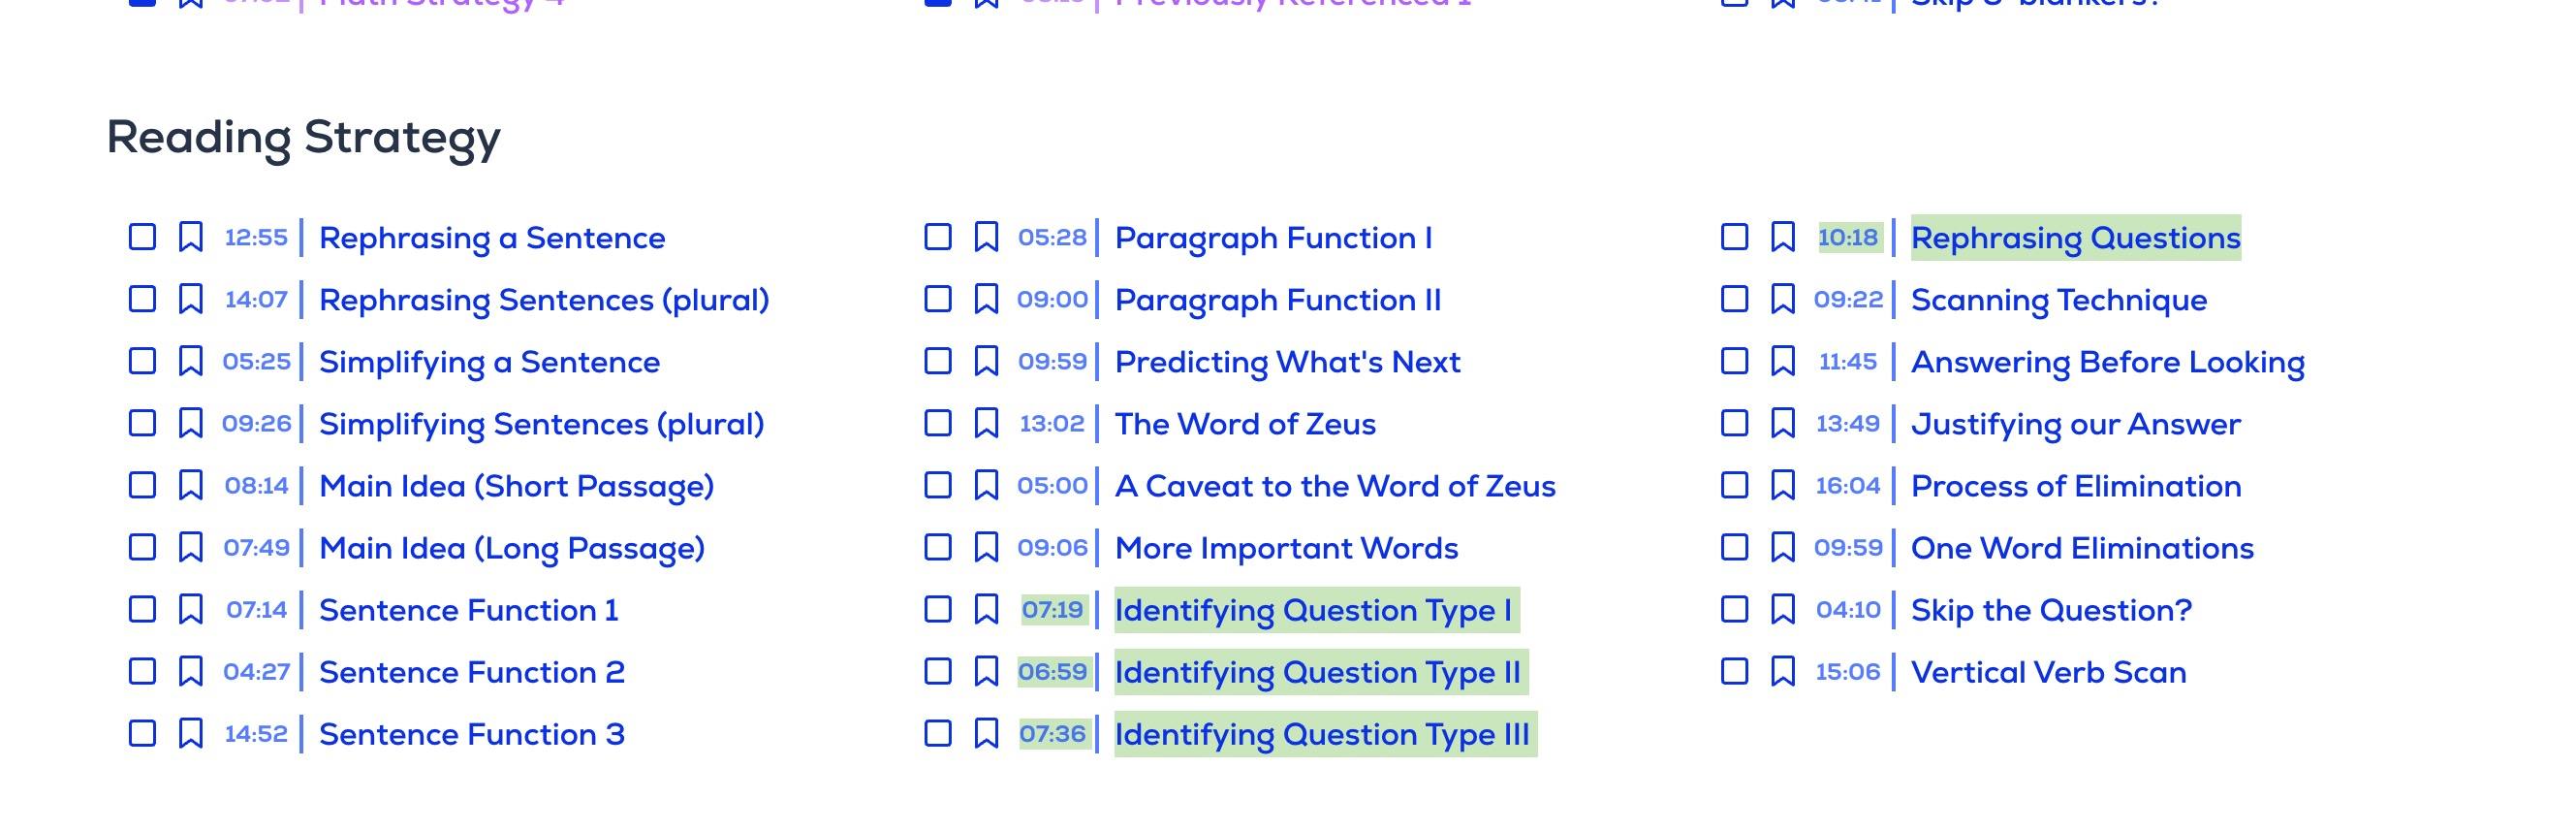Open the One Word Eliminations lesson
Screen dimensions: 2576x832
click(x=2082, y=548)
